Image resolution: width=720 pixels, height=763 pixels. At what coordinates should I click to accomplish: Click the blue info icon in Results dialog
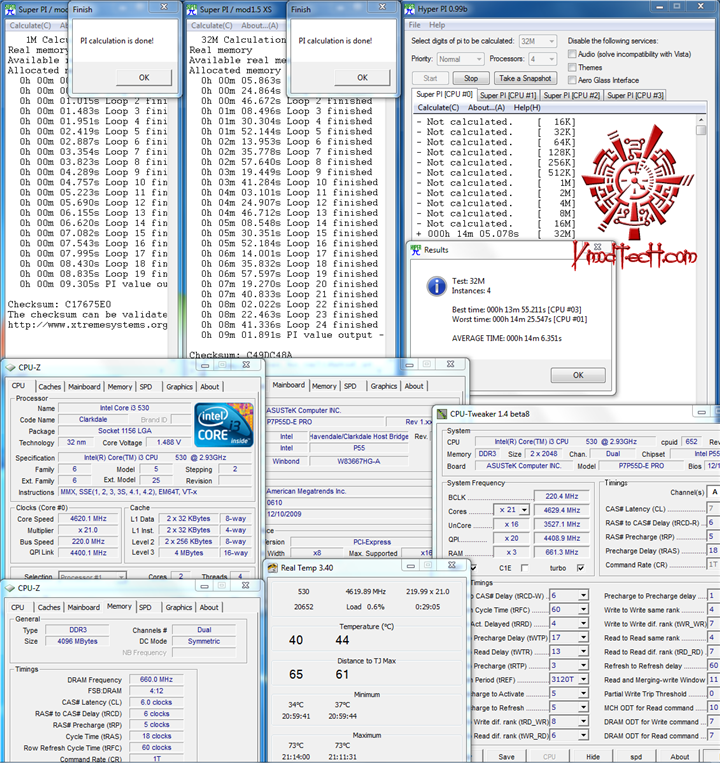(x=436, y=286)
